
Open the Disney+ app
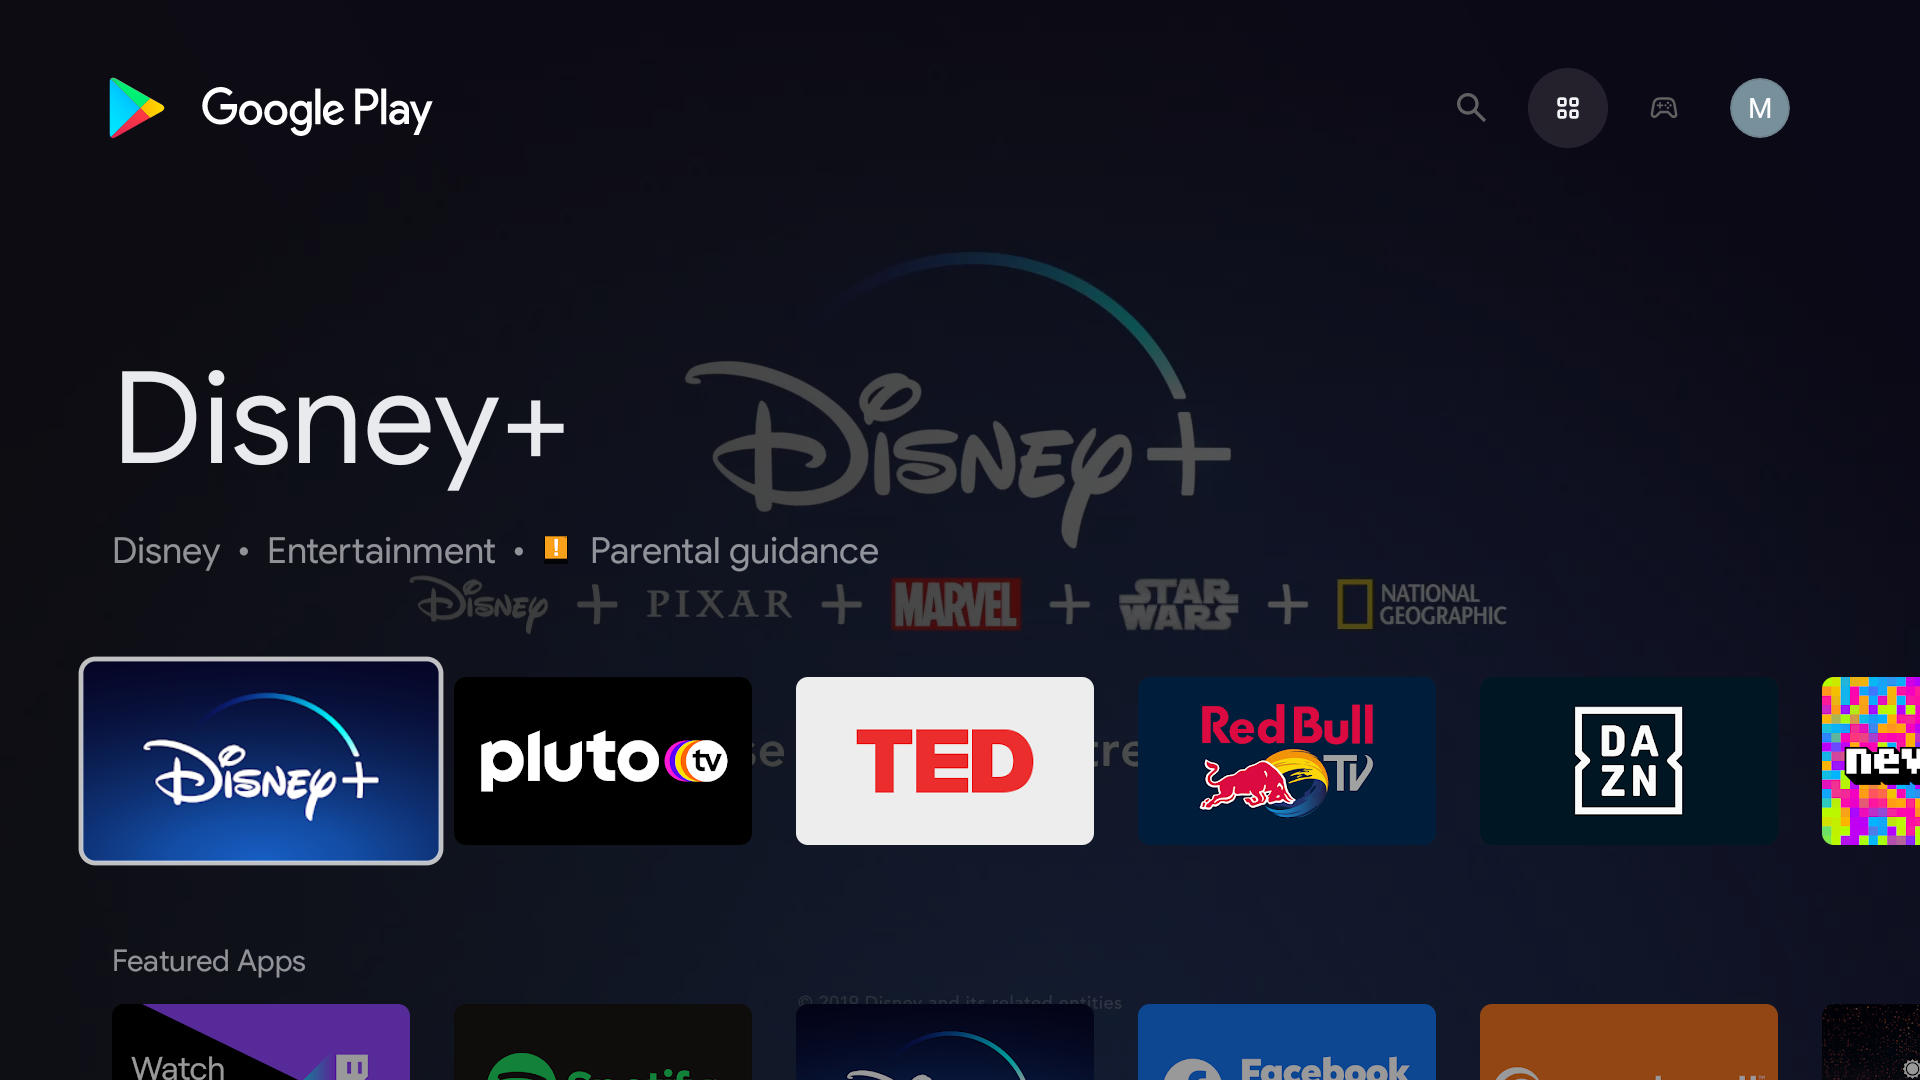[x=260, y=760]
